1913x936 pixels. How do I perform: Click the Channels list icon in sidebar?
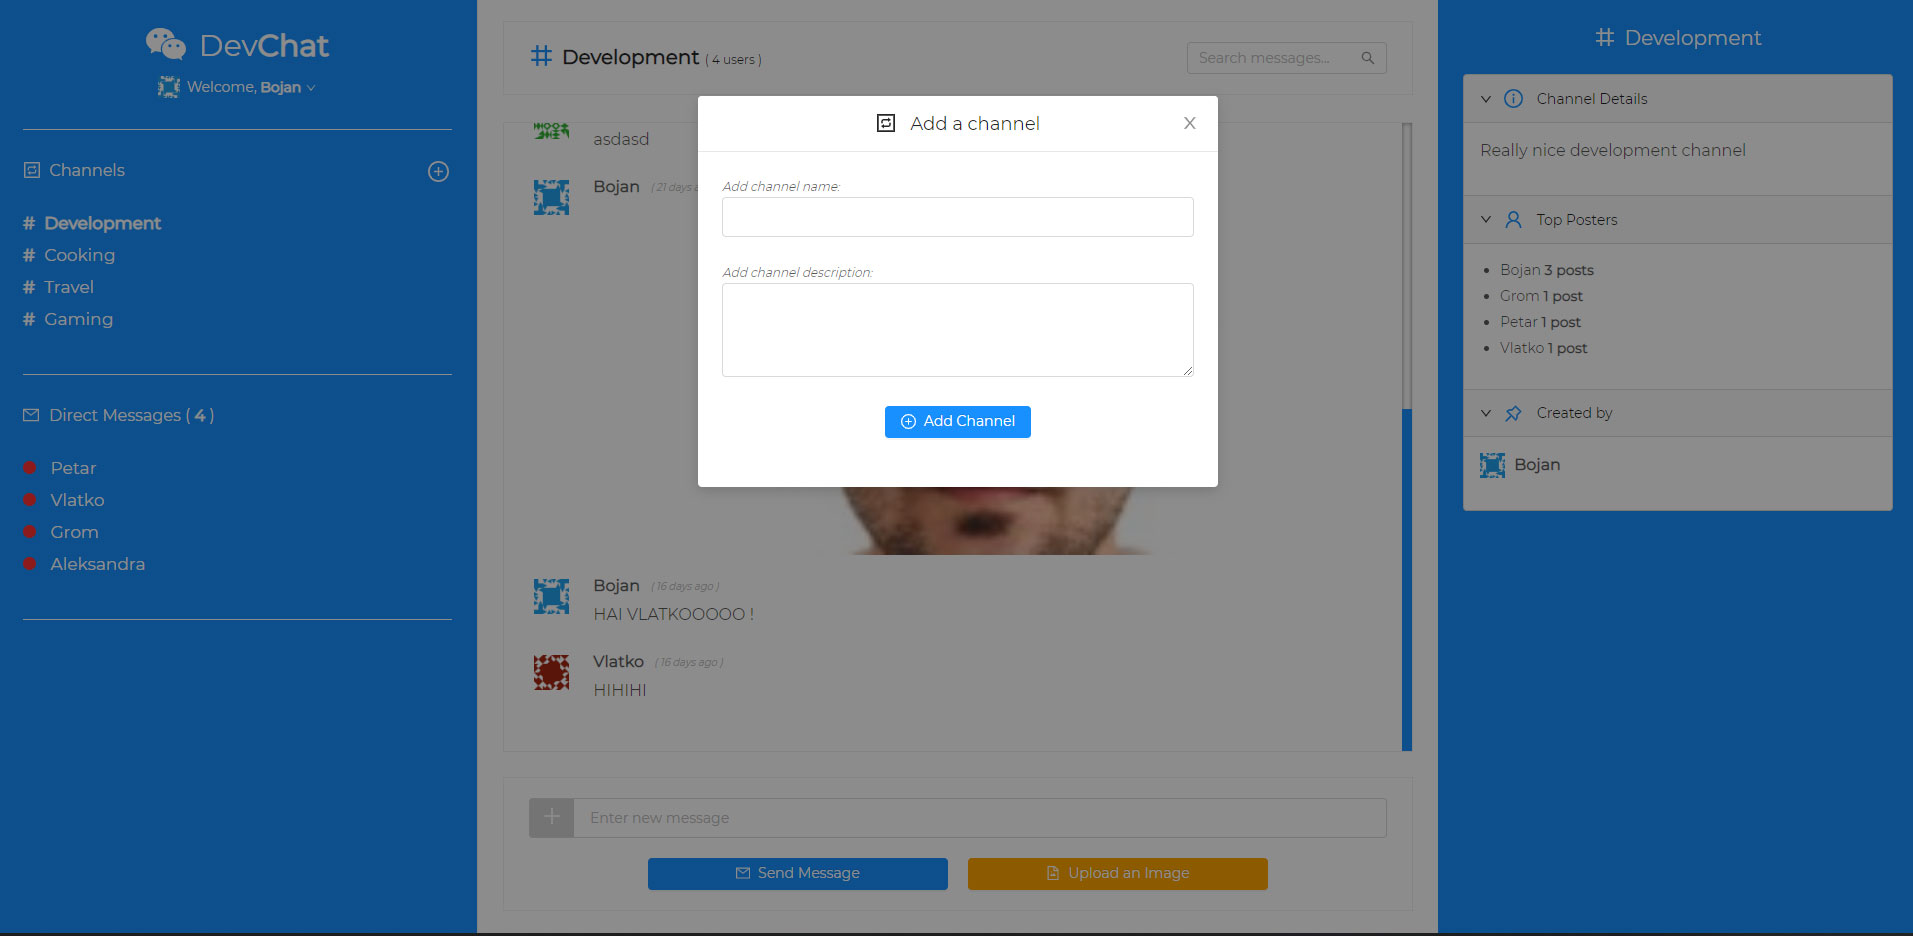point(32,170)
